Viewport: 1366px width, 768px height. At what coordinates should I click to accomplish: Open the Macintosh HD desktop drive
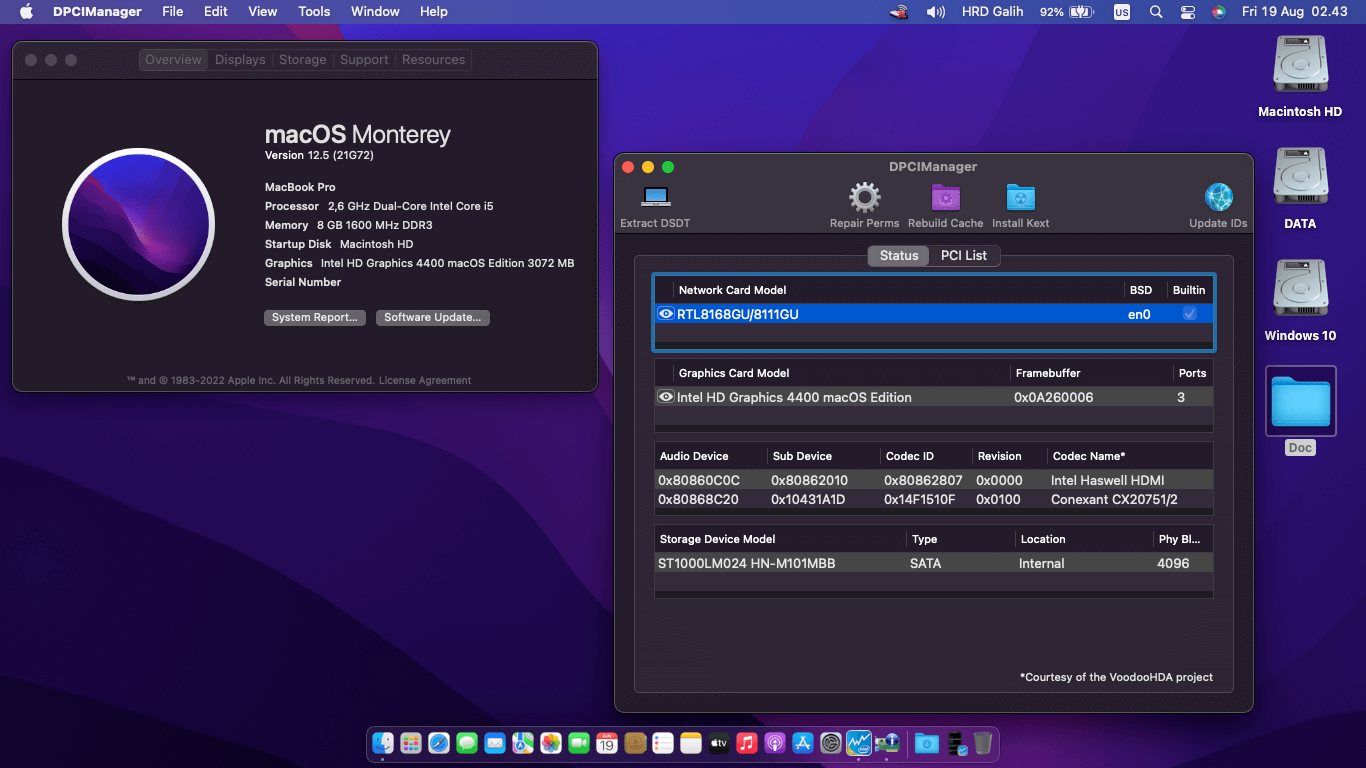[x=1300, y=65]
